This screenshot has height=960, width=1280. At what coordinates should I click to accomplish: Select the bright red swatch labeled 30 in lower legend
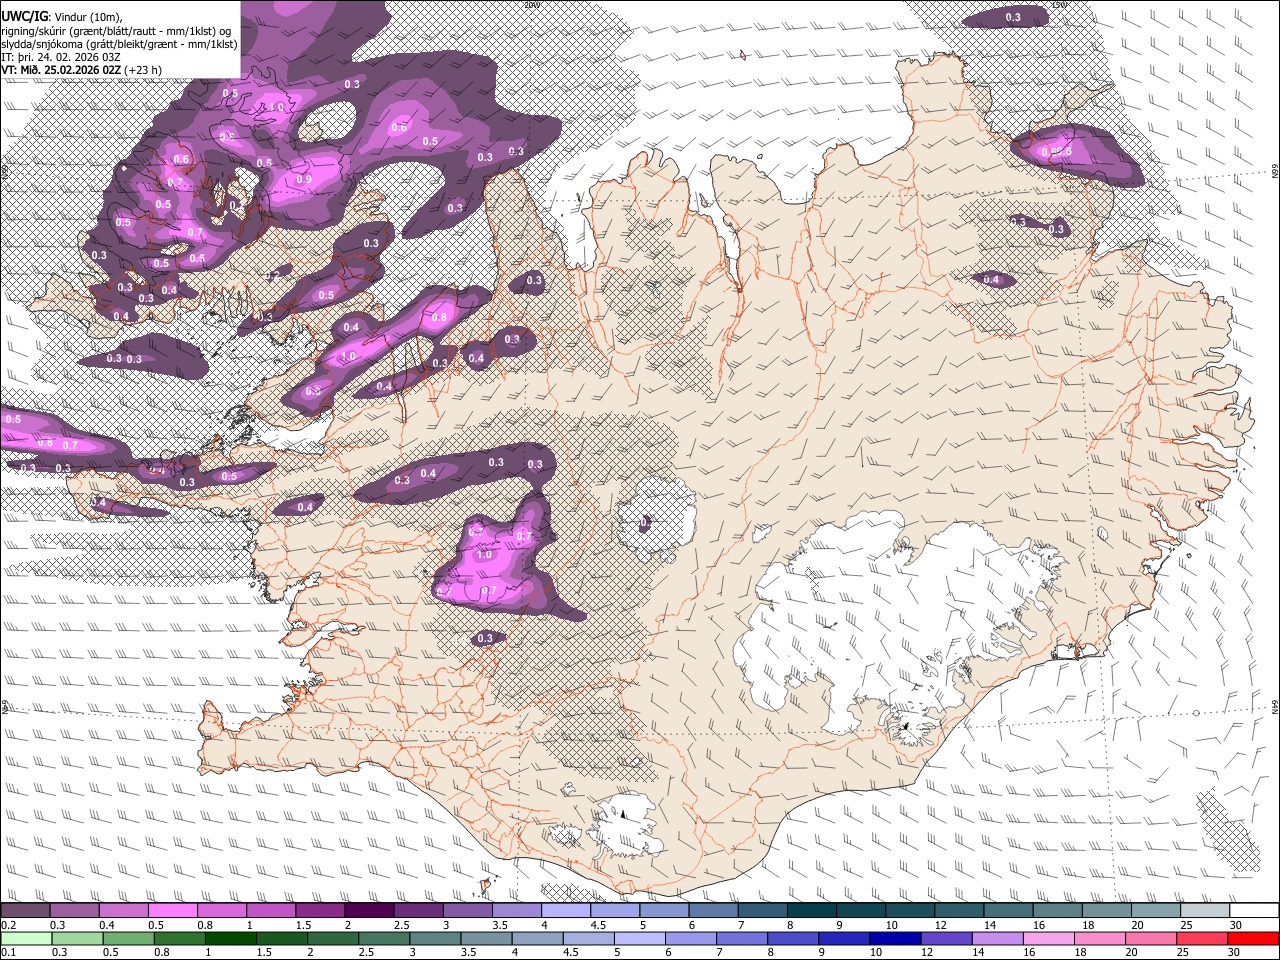(x=1254, y=938)
